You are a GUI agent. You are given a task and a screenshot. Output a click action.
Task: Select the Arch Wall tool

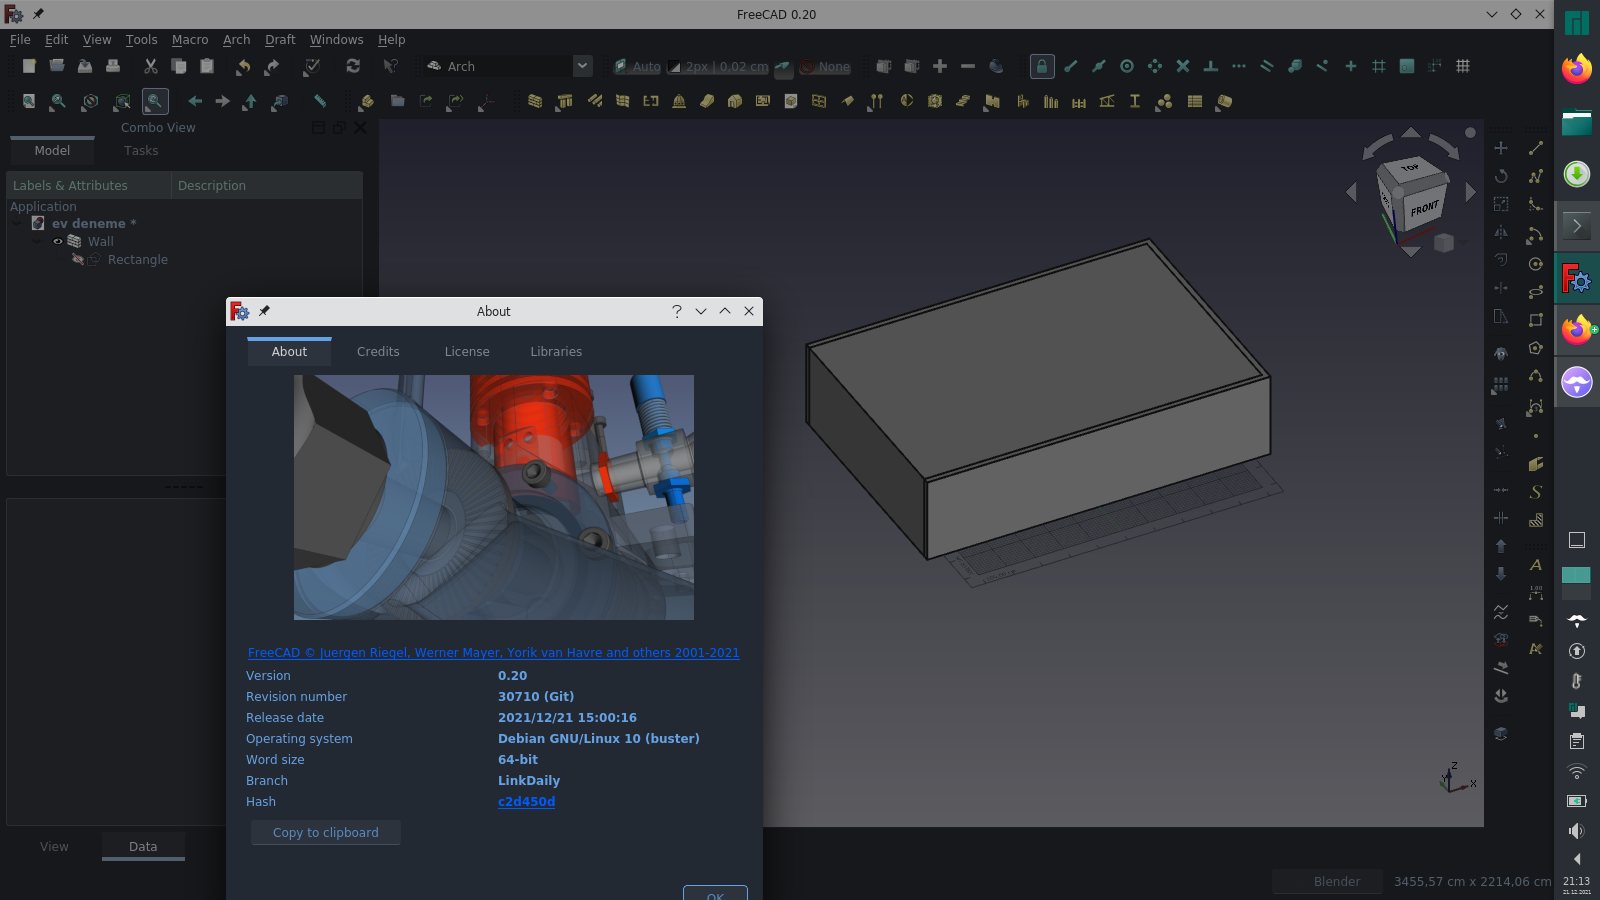[x=535, y=101]
